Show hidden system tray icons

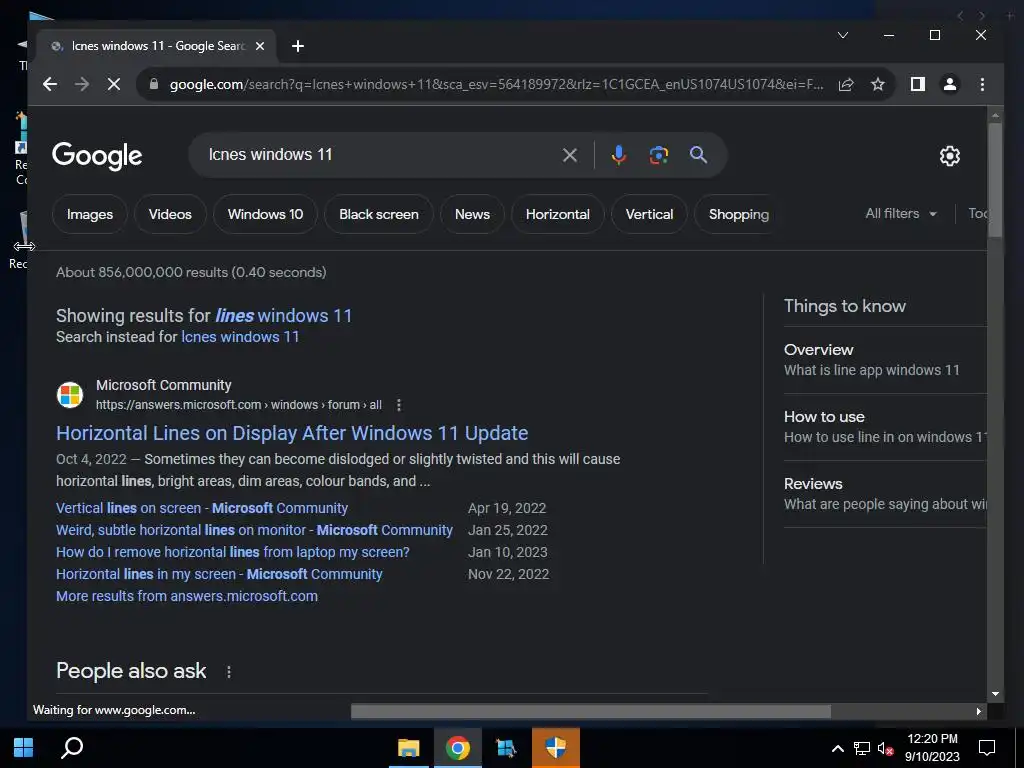[x=837, y=748]
